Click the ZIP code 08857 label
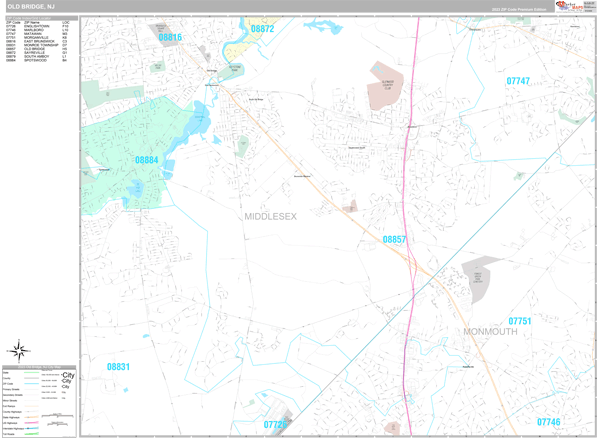Image resolution: width=600 pixels, height=438 pixels. point(395,239)
